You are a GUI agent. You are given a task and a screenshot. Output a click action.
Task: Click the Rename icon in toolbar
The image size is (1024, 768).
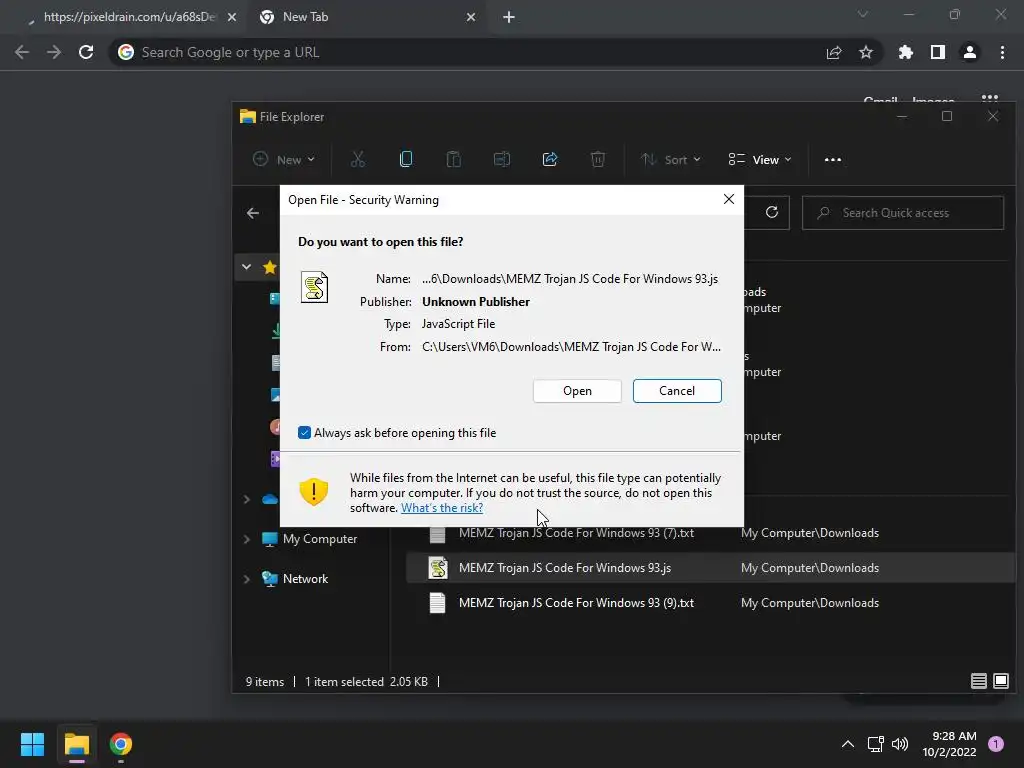pyautogui.click(x=502, y=159)
